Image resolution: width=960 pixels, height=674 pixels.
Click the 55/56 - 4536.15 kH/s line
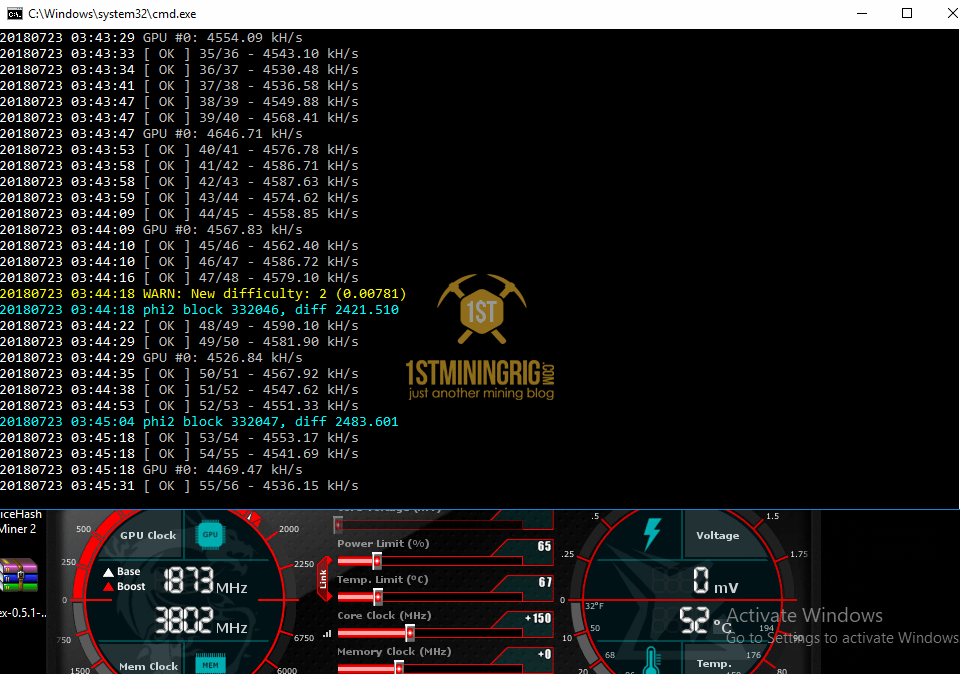pos(179,485)
